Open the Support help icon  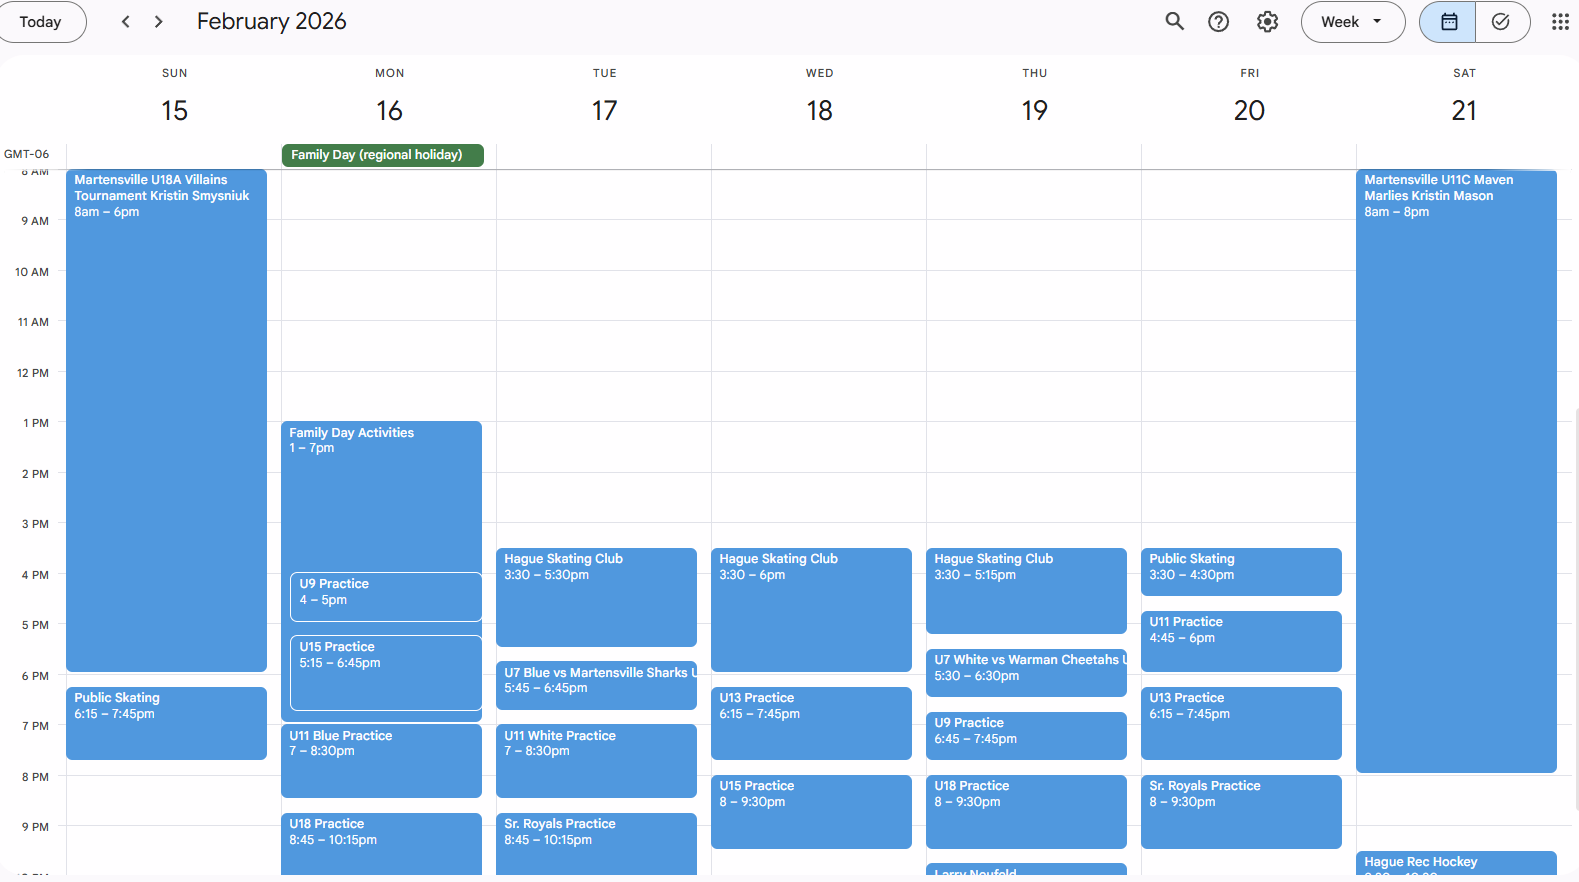[1218, 22]
